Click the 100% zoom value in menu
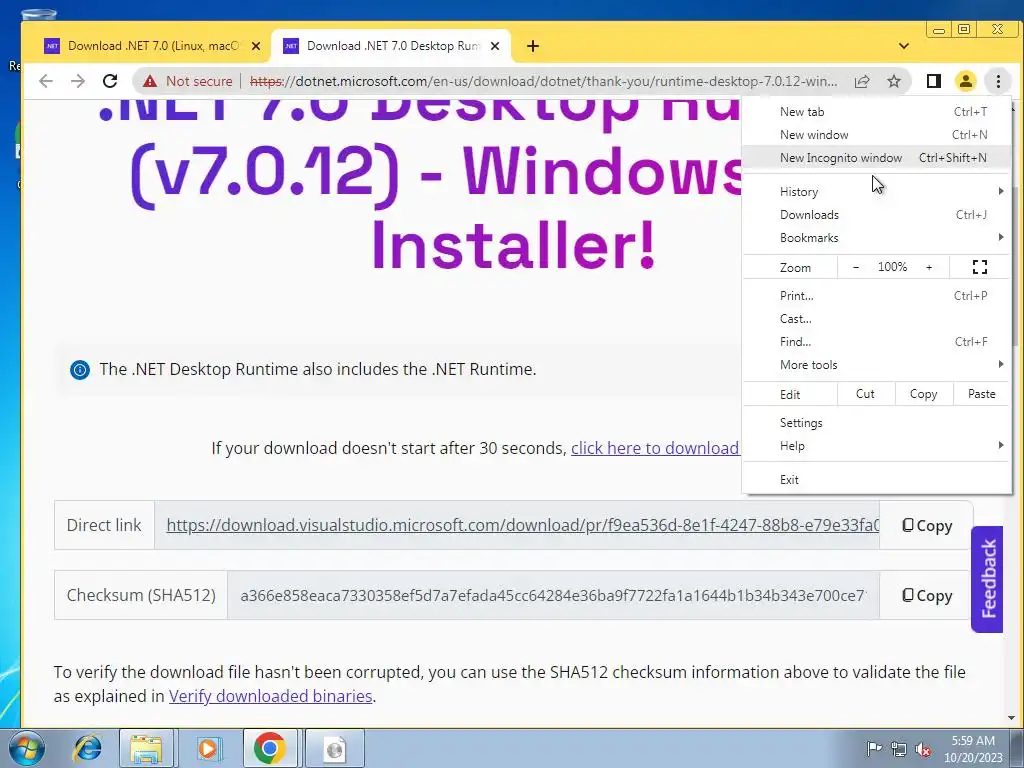 tap(892, 267)
